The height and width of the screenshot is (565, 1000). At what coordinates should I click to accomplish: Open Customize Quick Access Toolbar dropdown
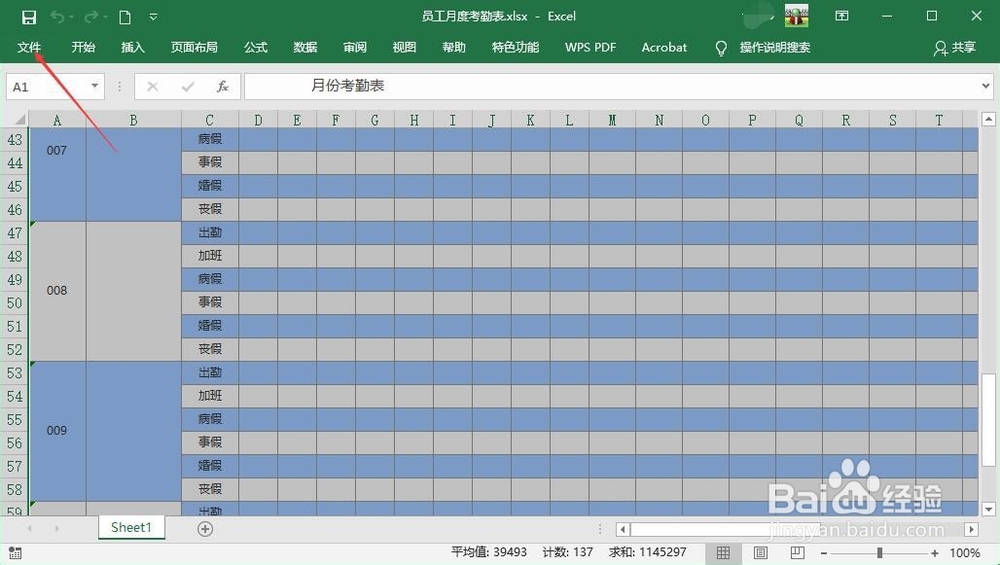[153, 17]
